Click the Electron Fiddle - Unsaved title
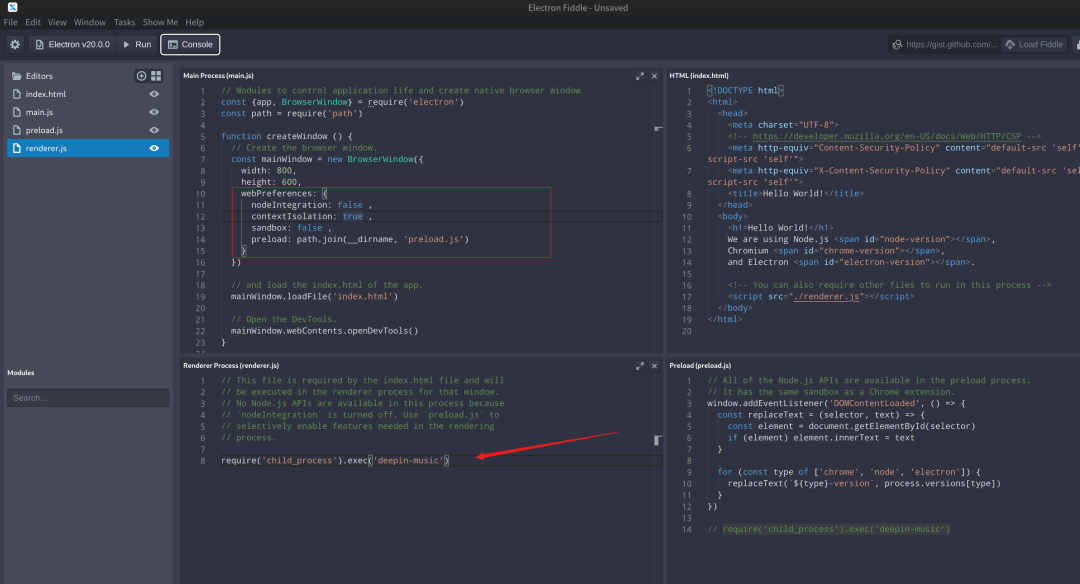The height and width of the screenshot is (584, 1080). [x=578, y=8]
